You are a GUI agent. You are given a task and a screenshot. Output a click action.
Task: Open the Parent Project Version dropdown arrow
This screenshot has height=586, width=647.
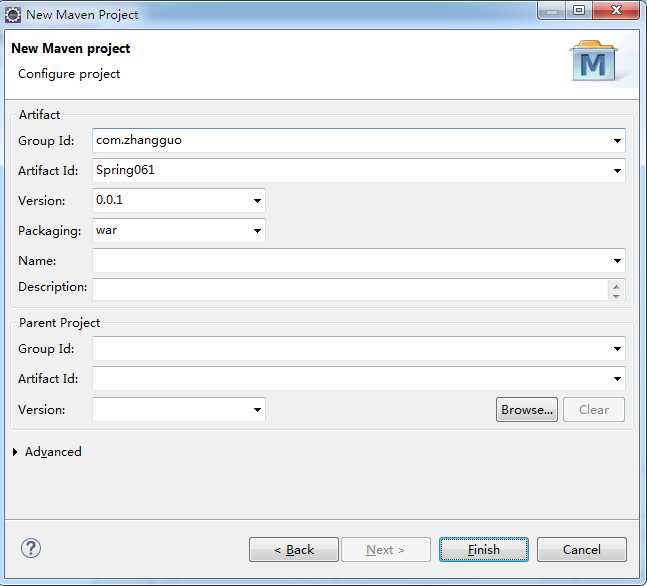pyautogui.click(x=257, y=410)
